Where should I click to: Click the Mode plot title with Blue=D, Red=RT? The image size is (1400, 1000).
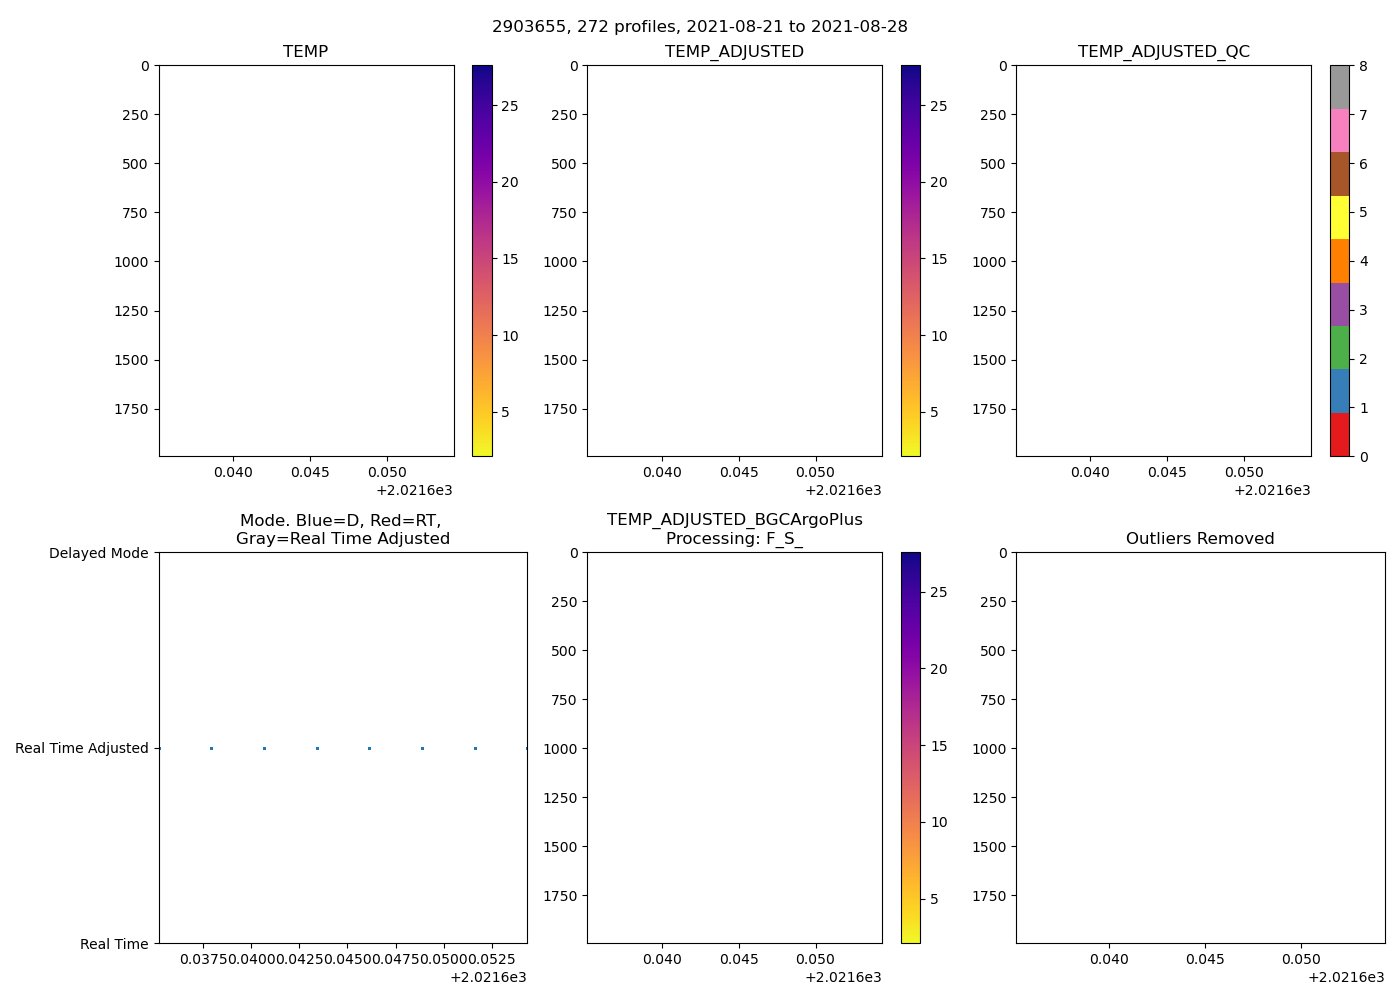(x=342, y=530)
